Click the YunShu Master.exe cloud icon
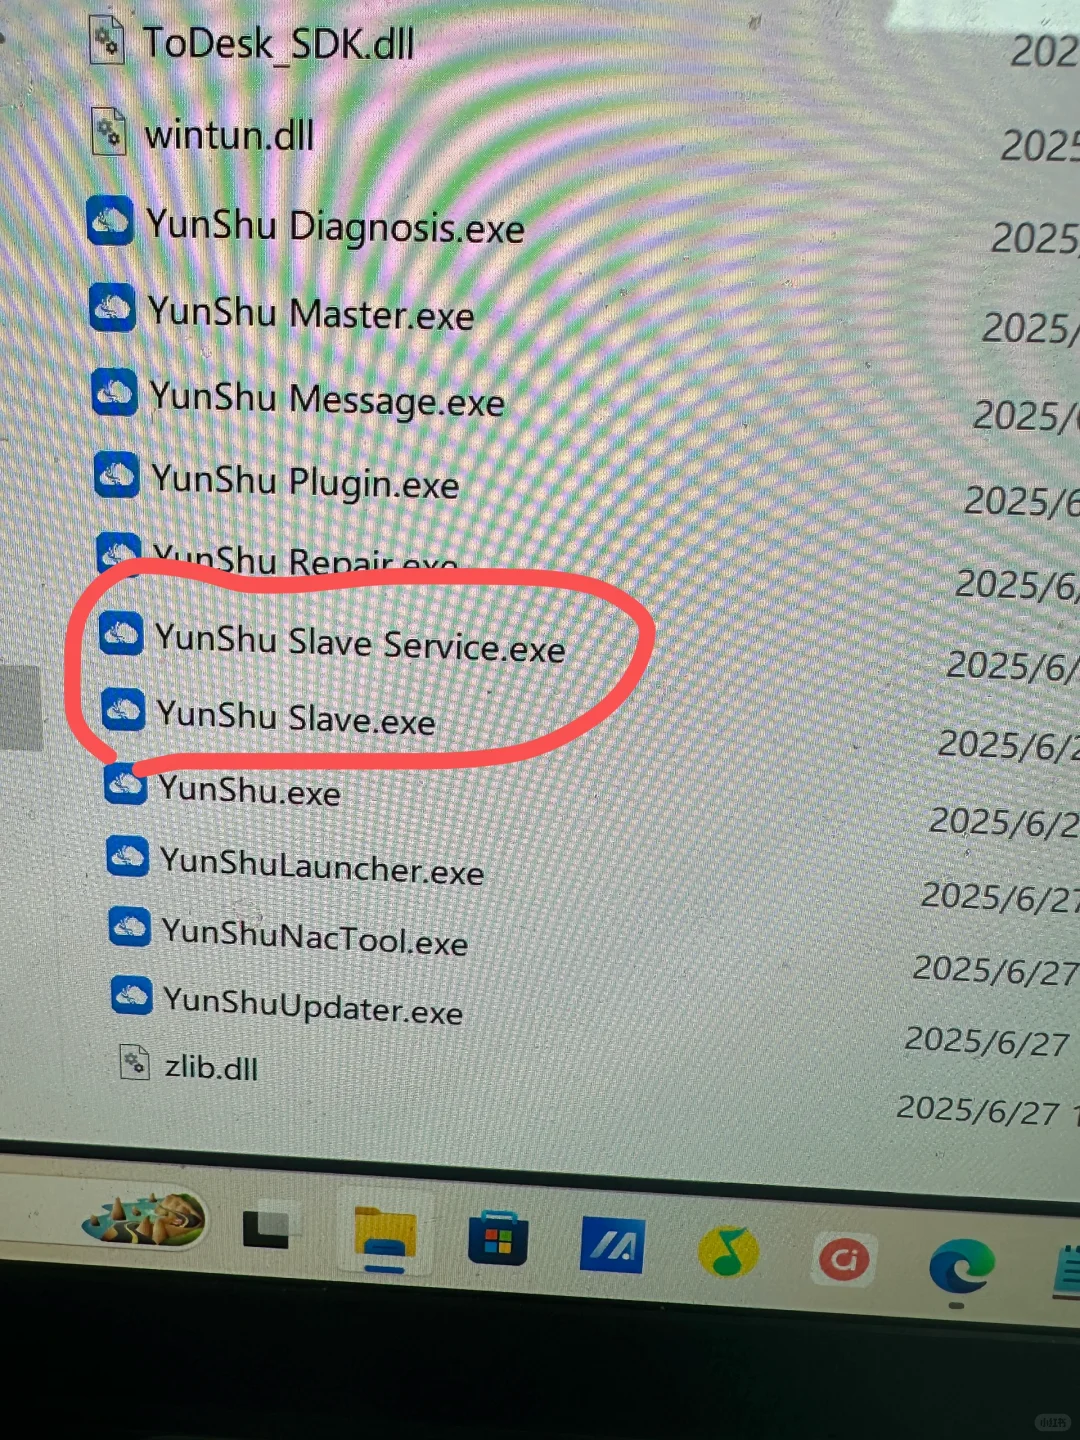The width and height of the screenshot is (1080, 1440). (x=112, y=308)
